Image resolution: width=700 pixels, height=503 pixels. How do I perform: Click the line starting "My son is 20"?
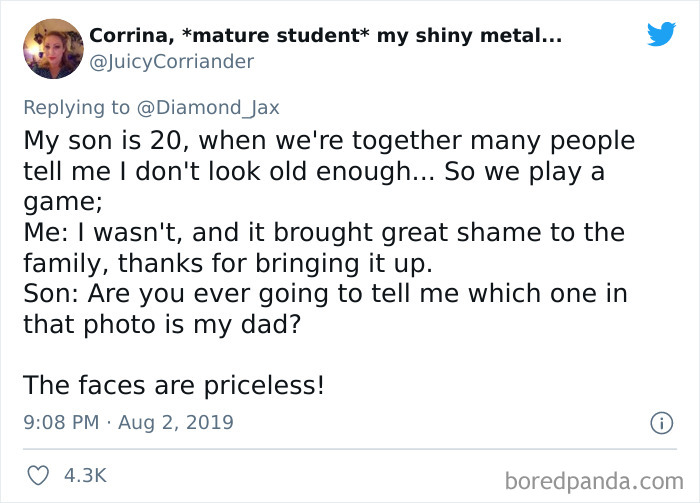329,140
